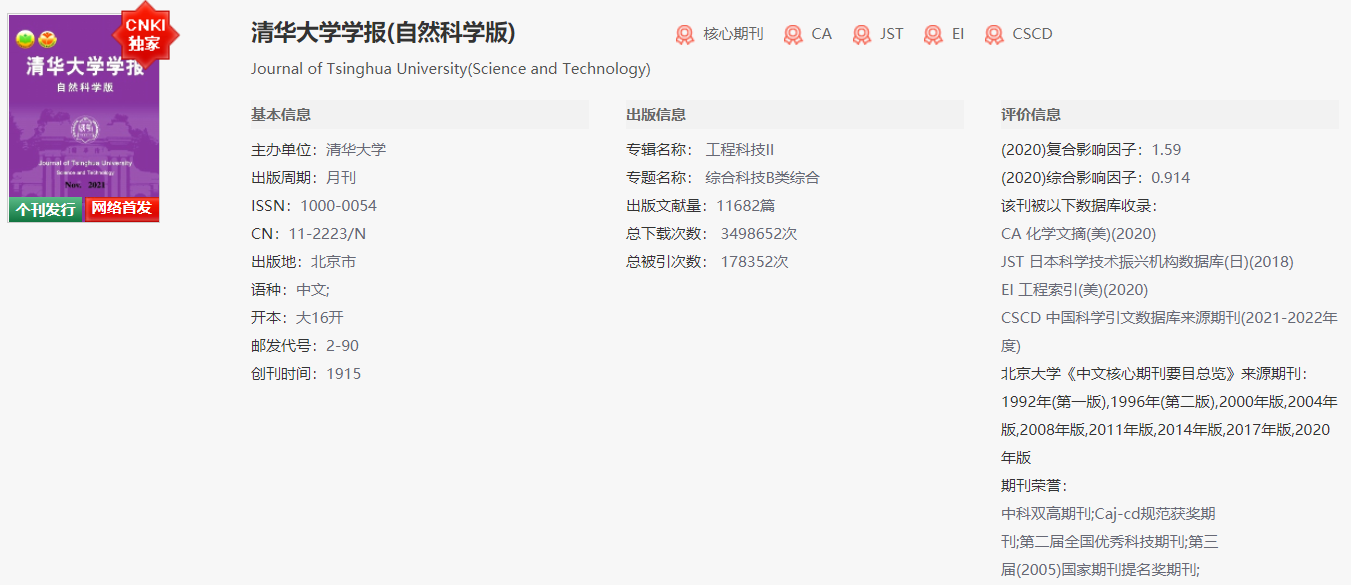This screenshot has width=1351, height=585.
Task: Click the CA award ribbon icon
Action: point(793,35)
